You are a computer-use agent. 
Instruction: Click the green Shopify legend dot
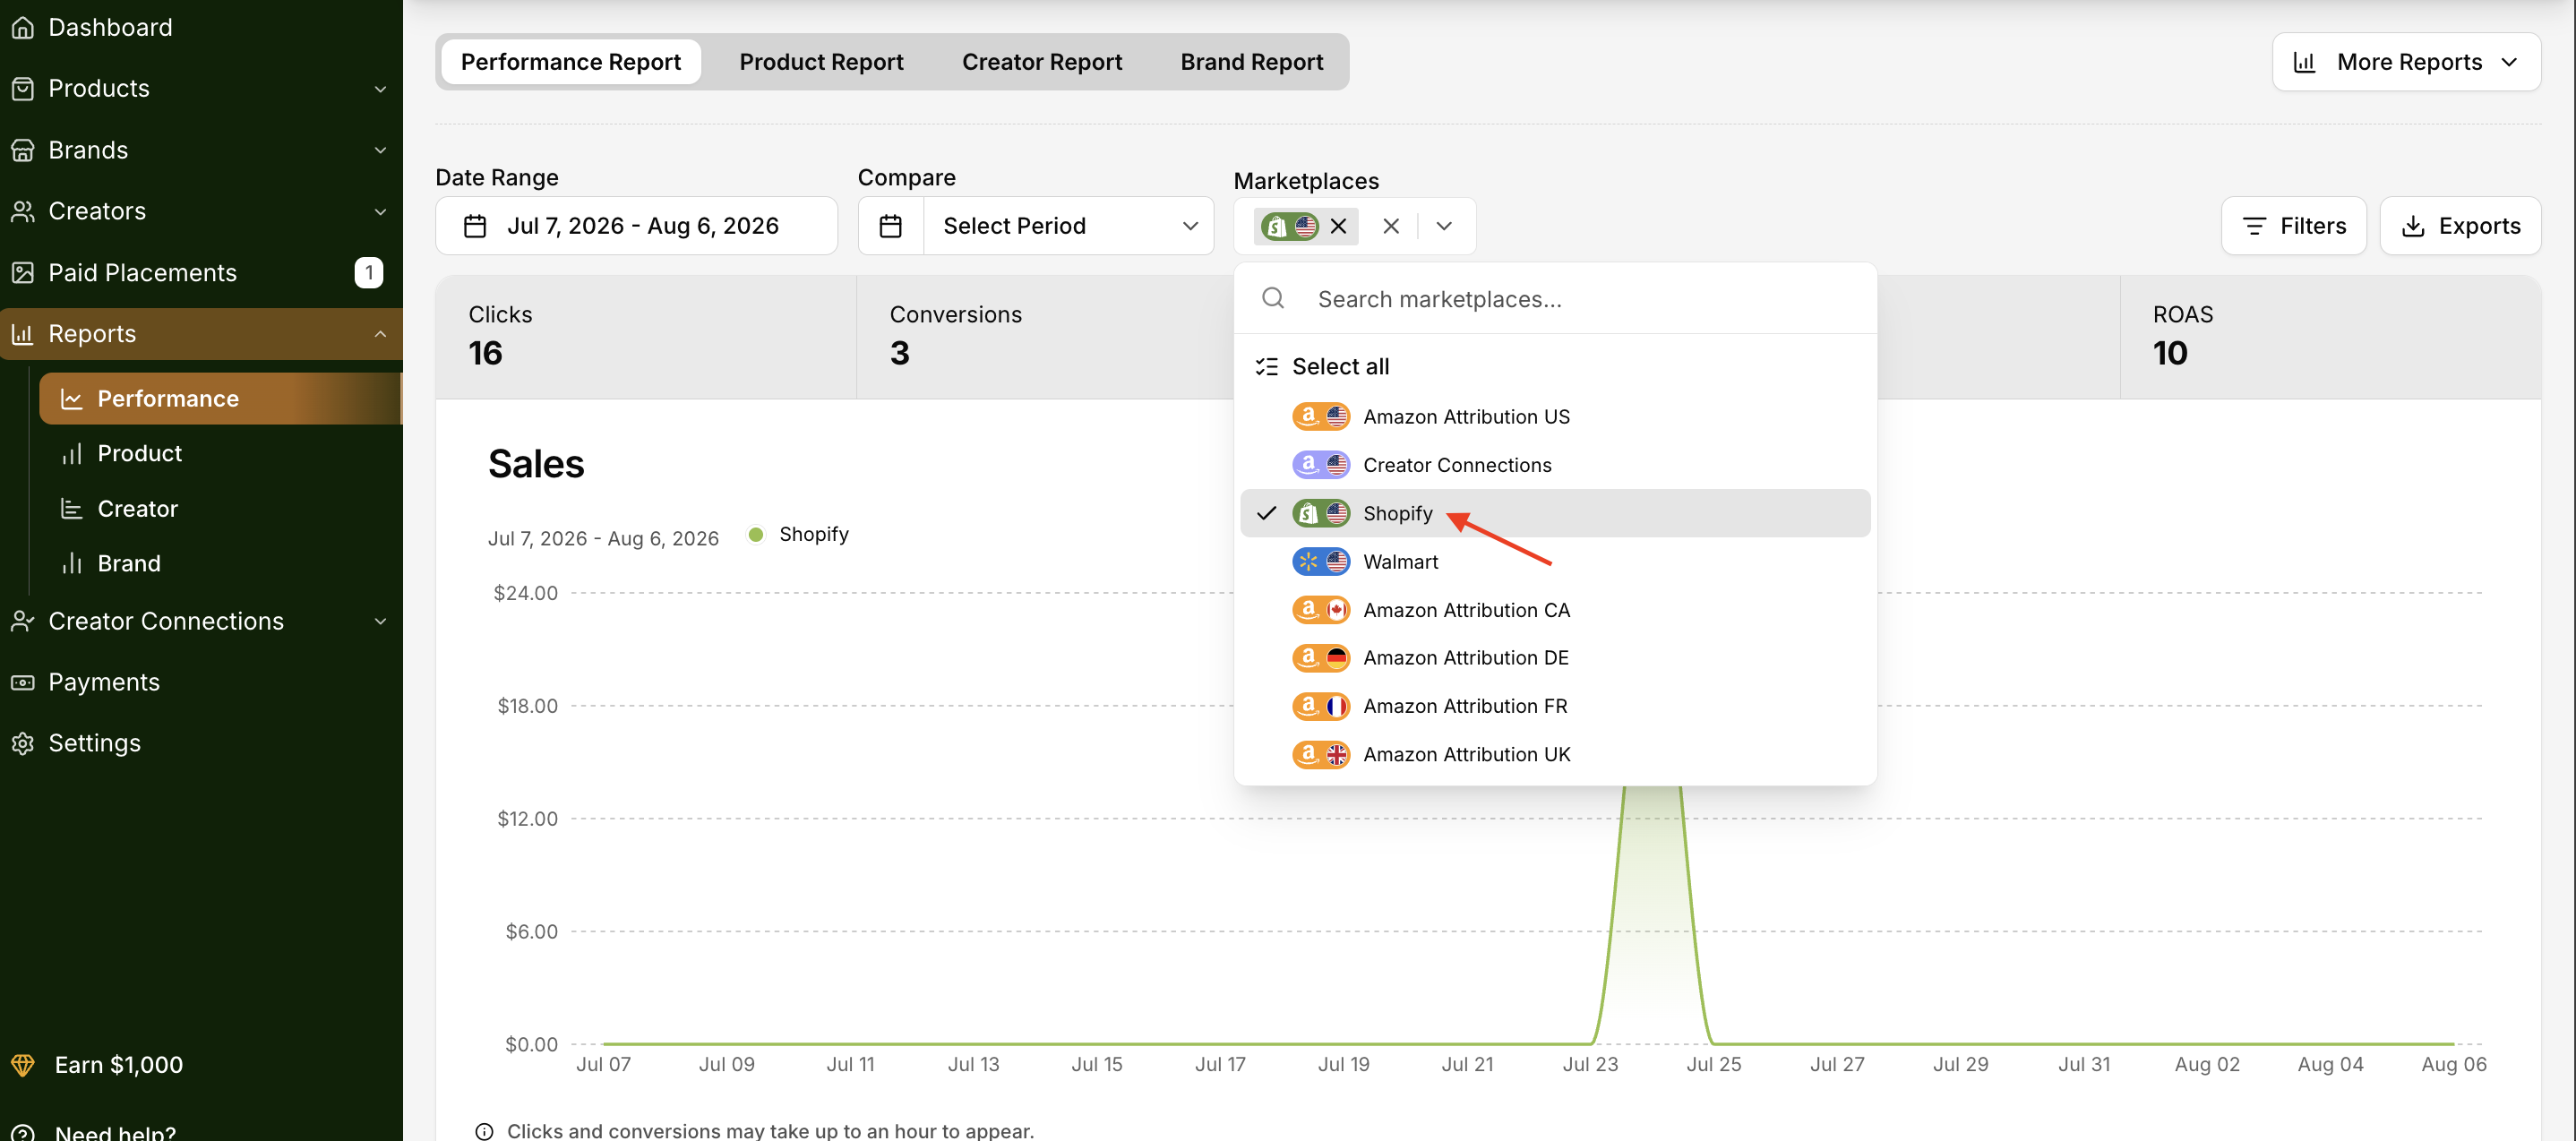(x=756, y=535)
